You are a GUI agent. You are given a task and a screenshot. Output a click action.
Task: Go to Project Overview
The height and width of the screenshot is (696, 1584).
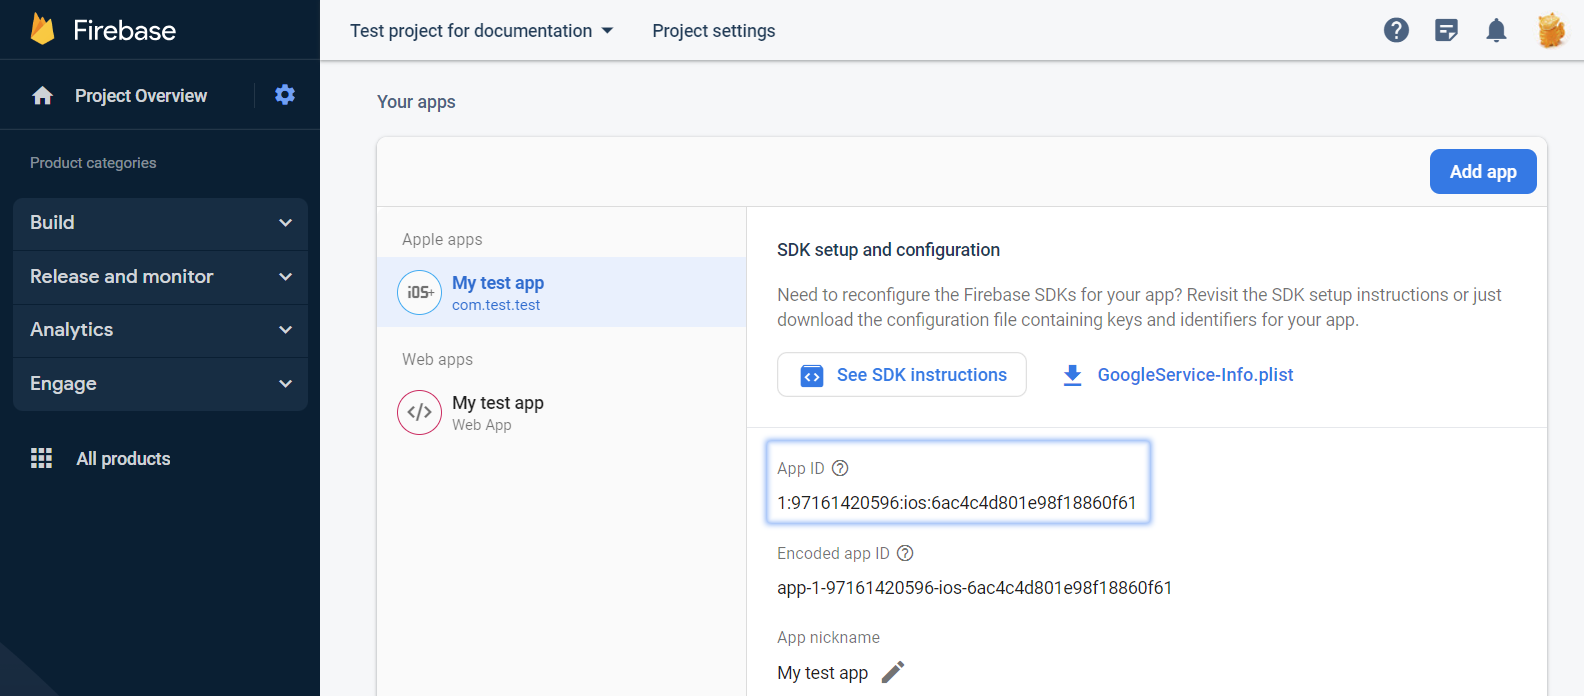click(x=140, y=96)
